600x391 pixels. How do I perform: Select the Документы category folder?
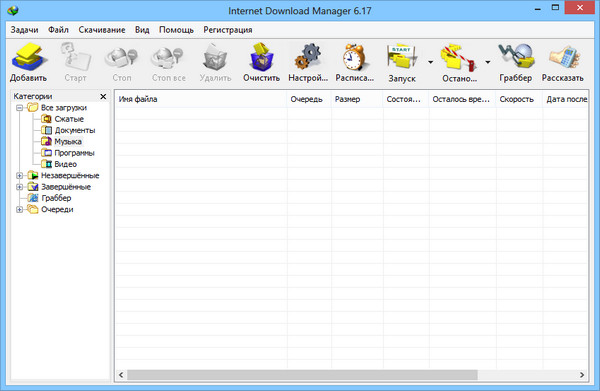pos(68,130)
